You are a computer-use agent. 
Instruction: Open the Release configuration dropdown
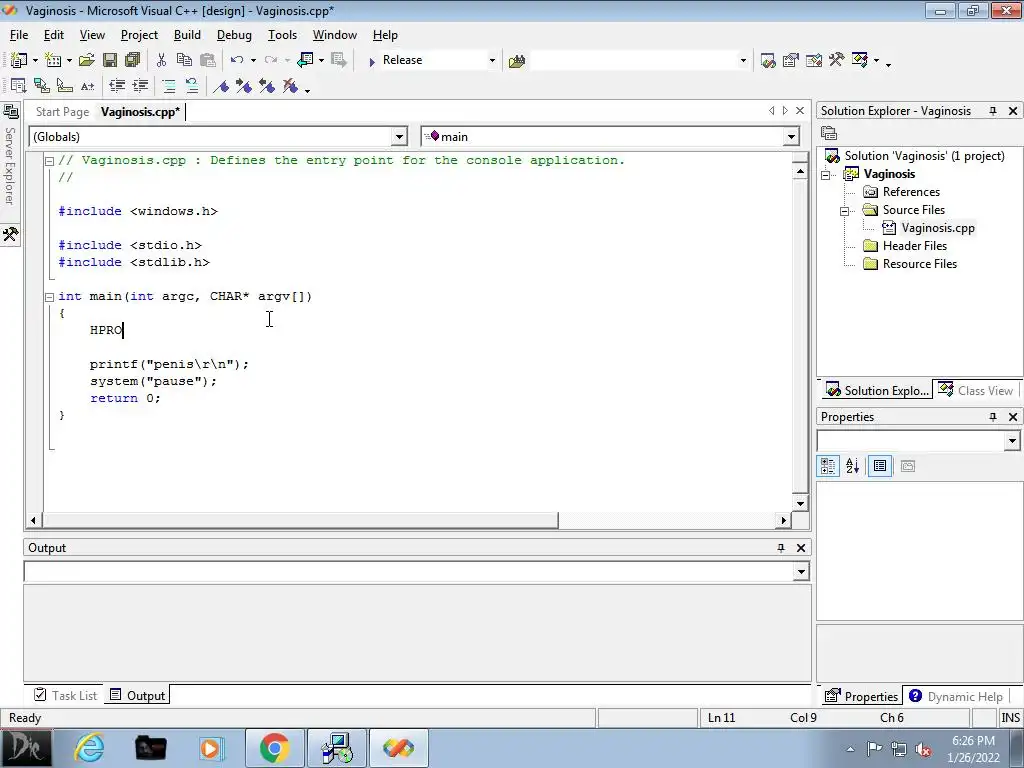[492, 61]
